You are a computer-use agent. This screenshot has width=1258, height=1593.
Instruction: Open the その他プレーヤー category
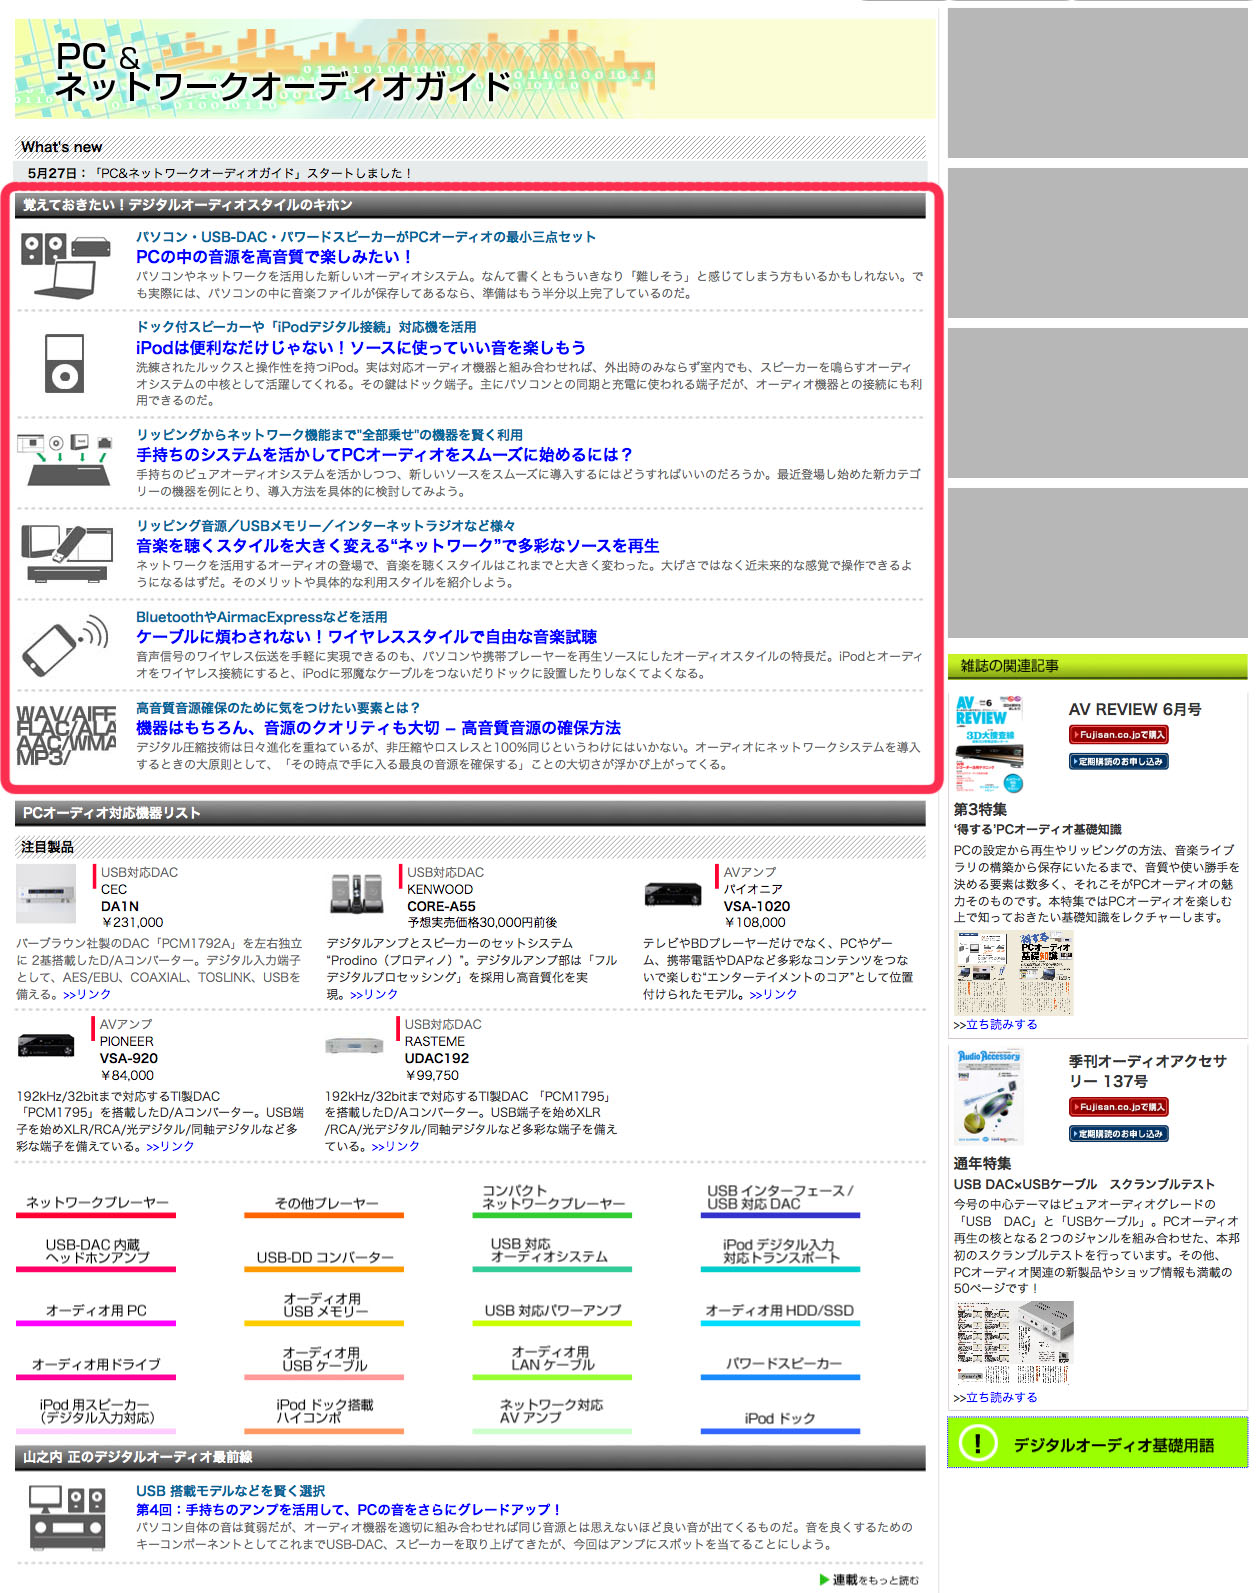324,1203
